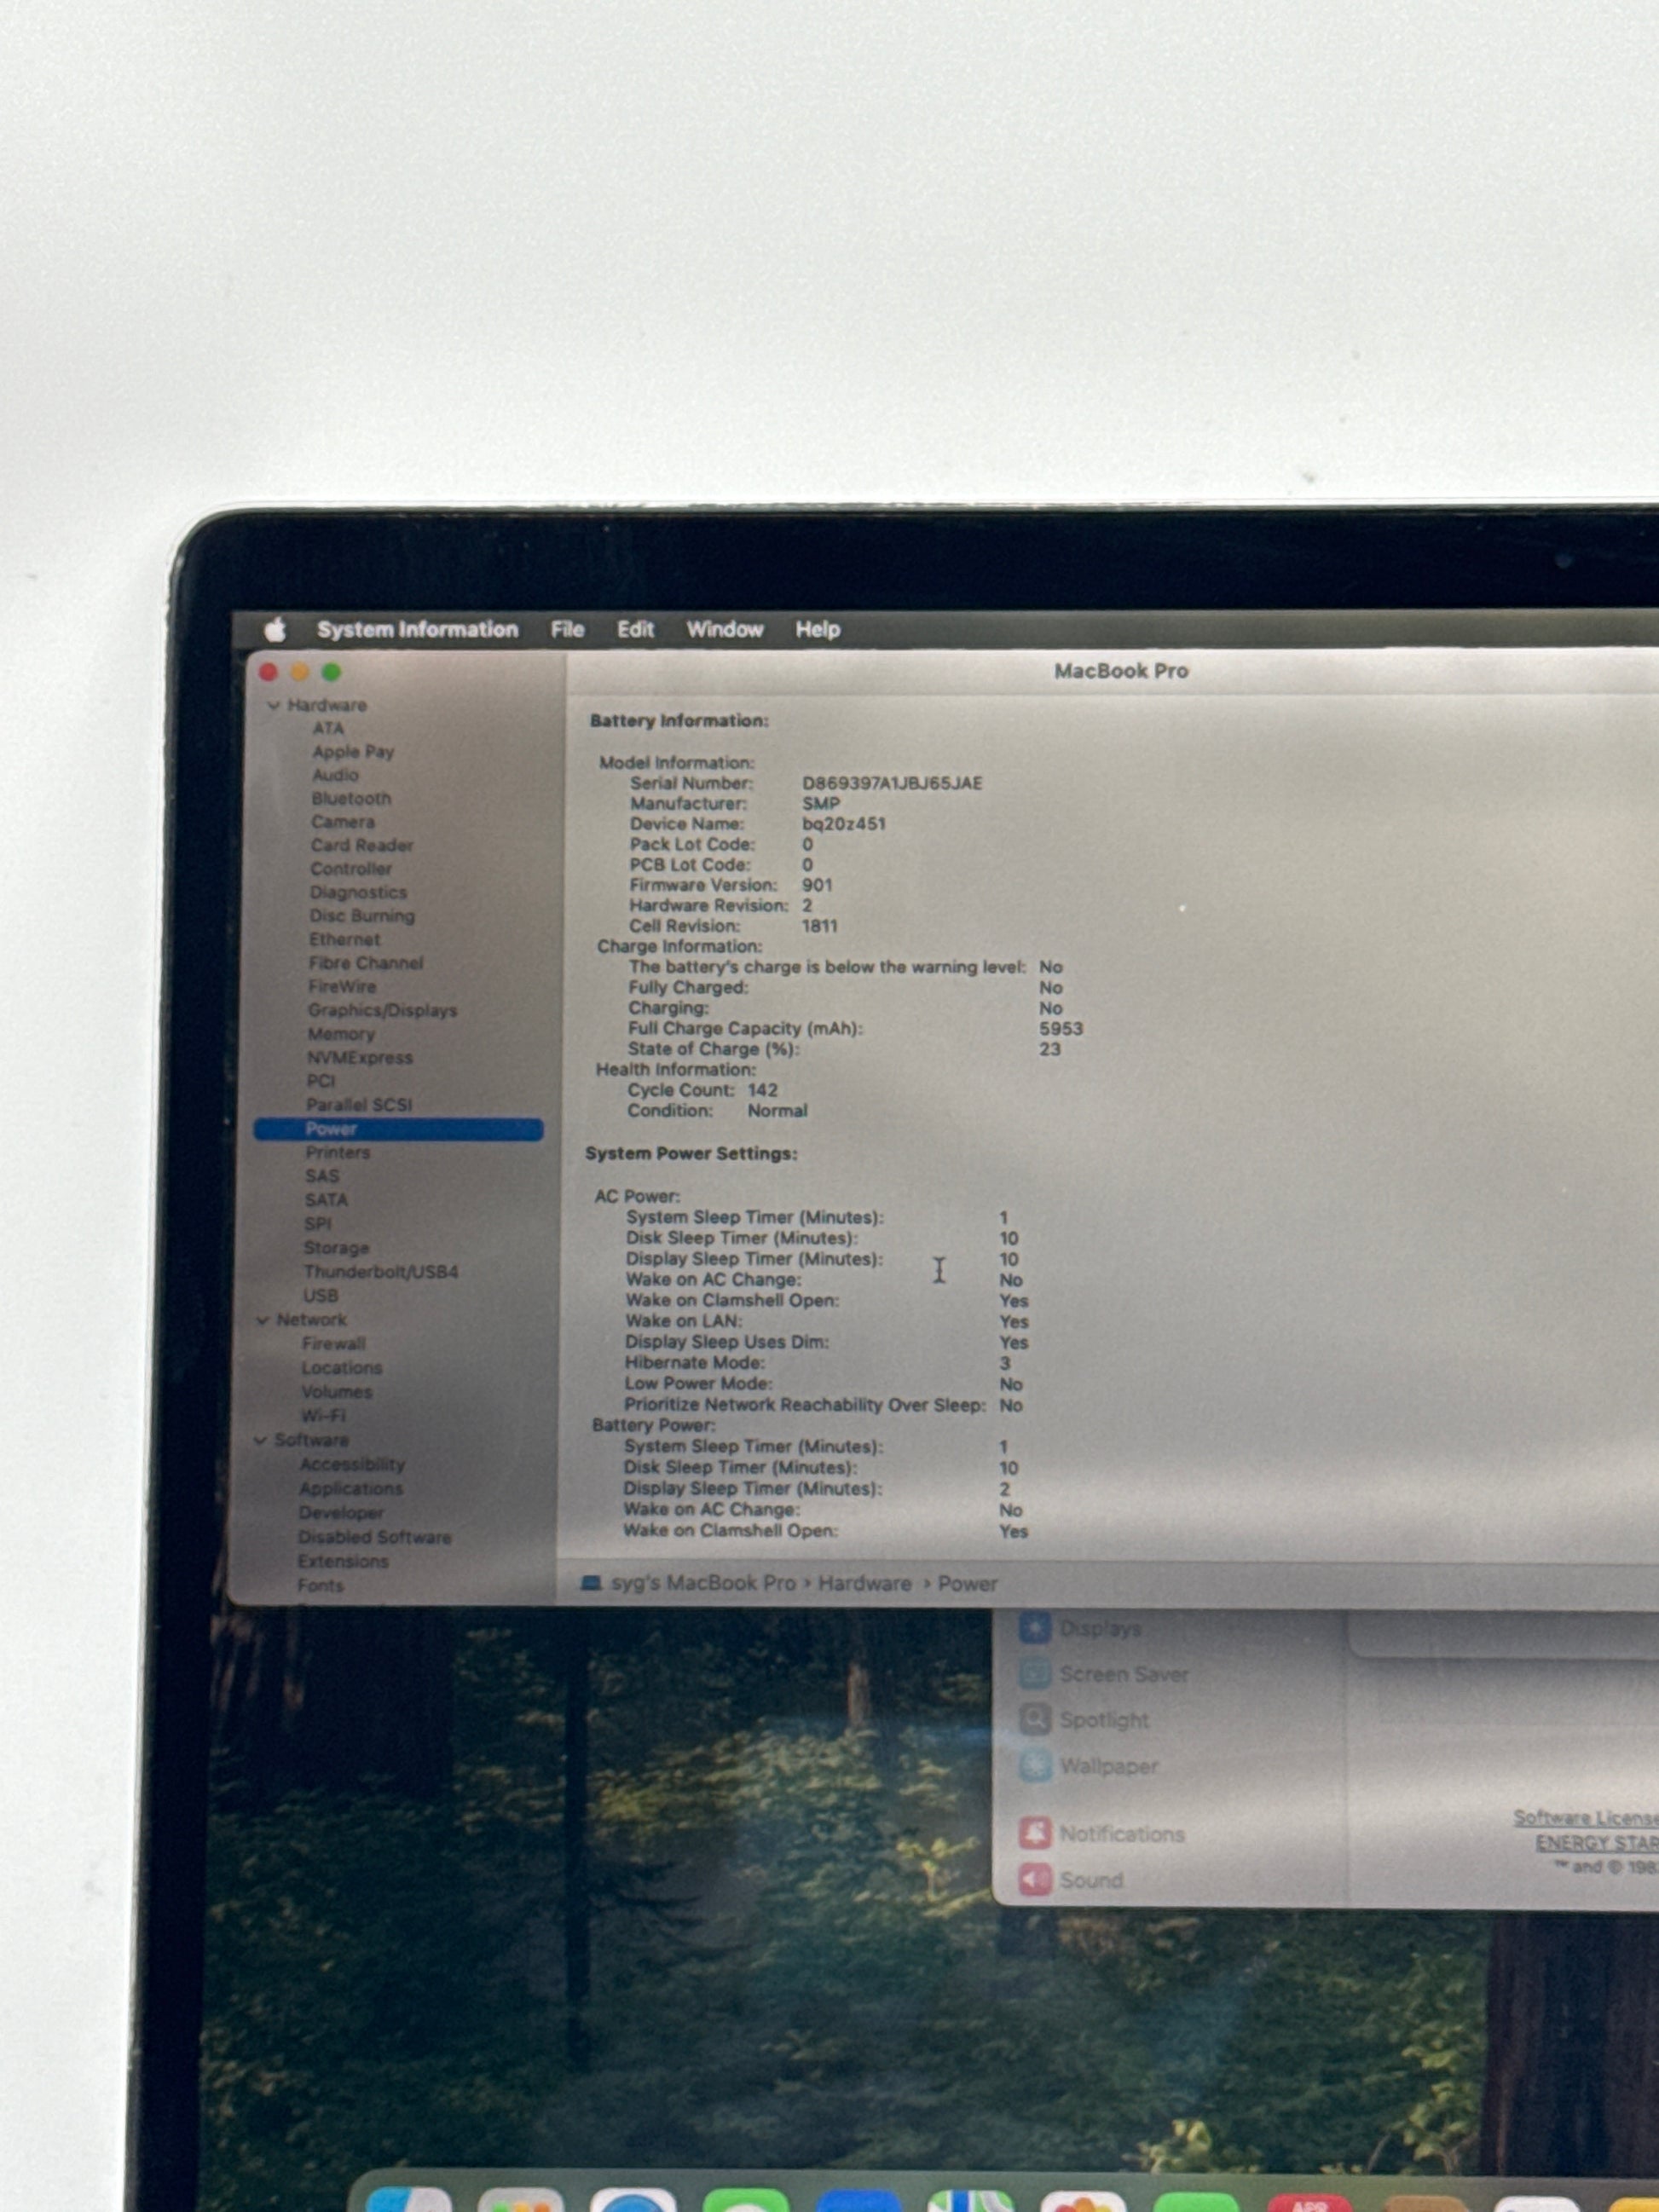This screenshot has width=1659, height=2212.
Task: Click the Software License link
Action: point(1585,1817)
